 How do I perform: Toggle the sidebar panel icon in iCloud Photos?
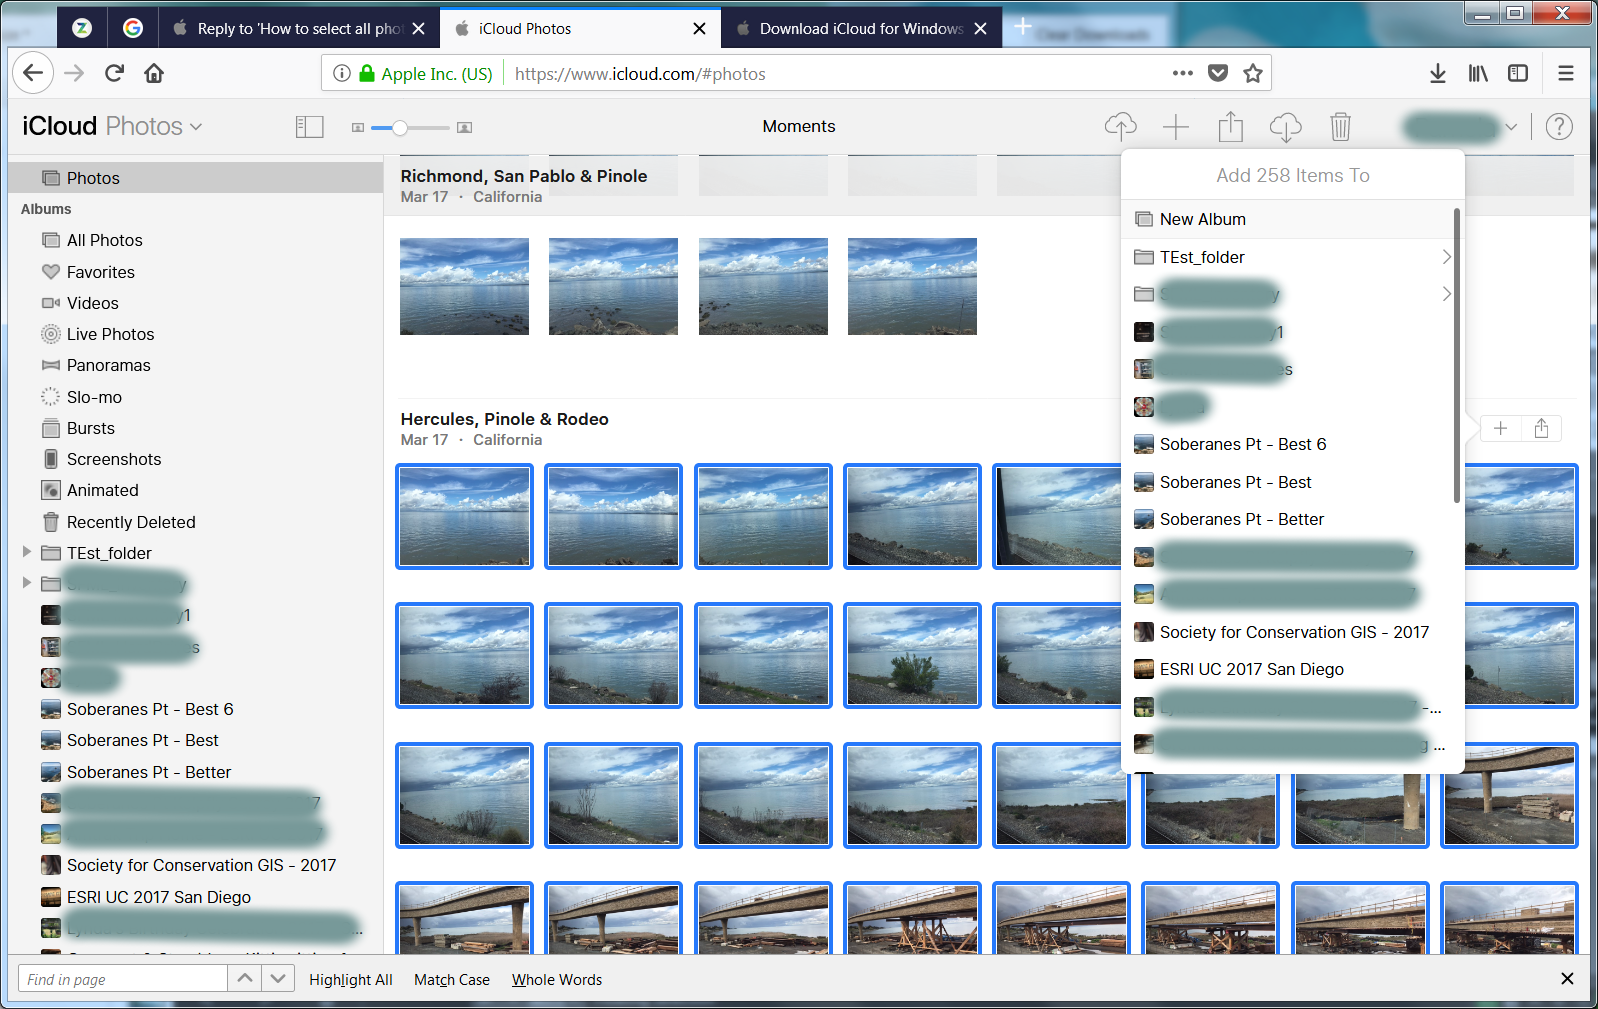click(309, 126)
